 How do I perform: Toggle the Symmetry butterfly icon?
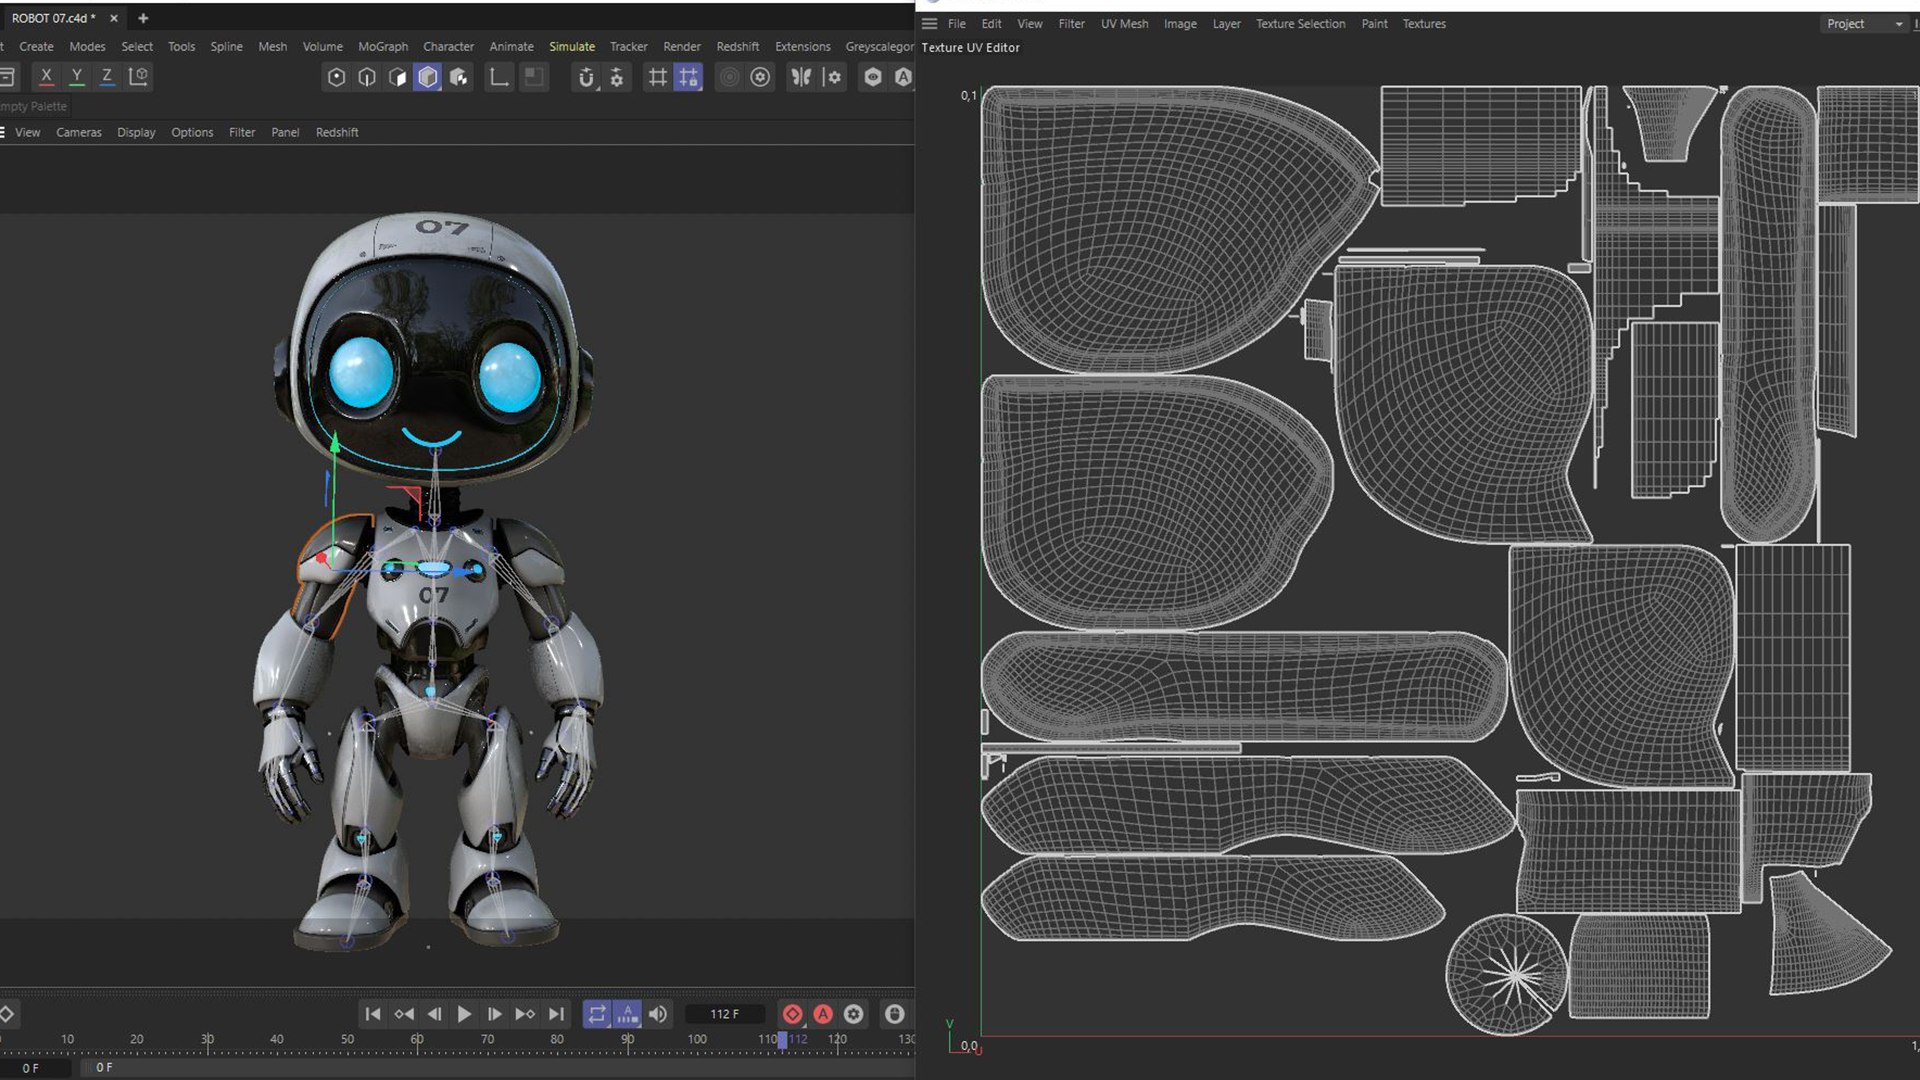(801, 77)
